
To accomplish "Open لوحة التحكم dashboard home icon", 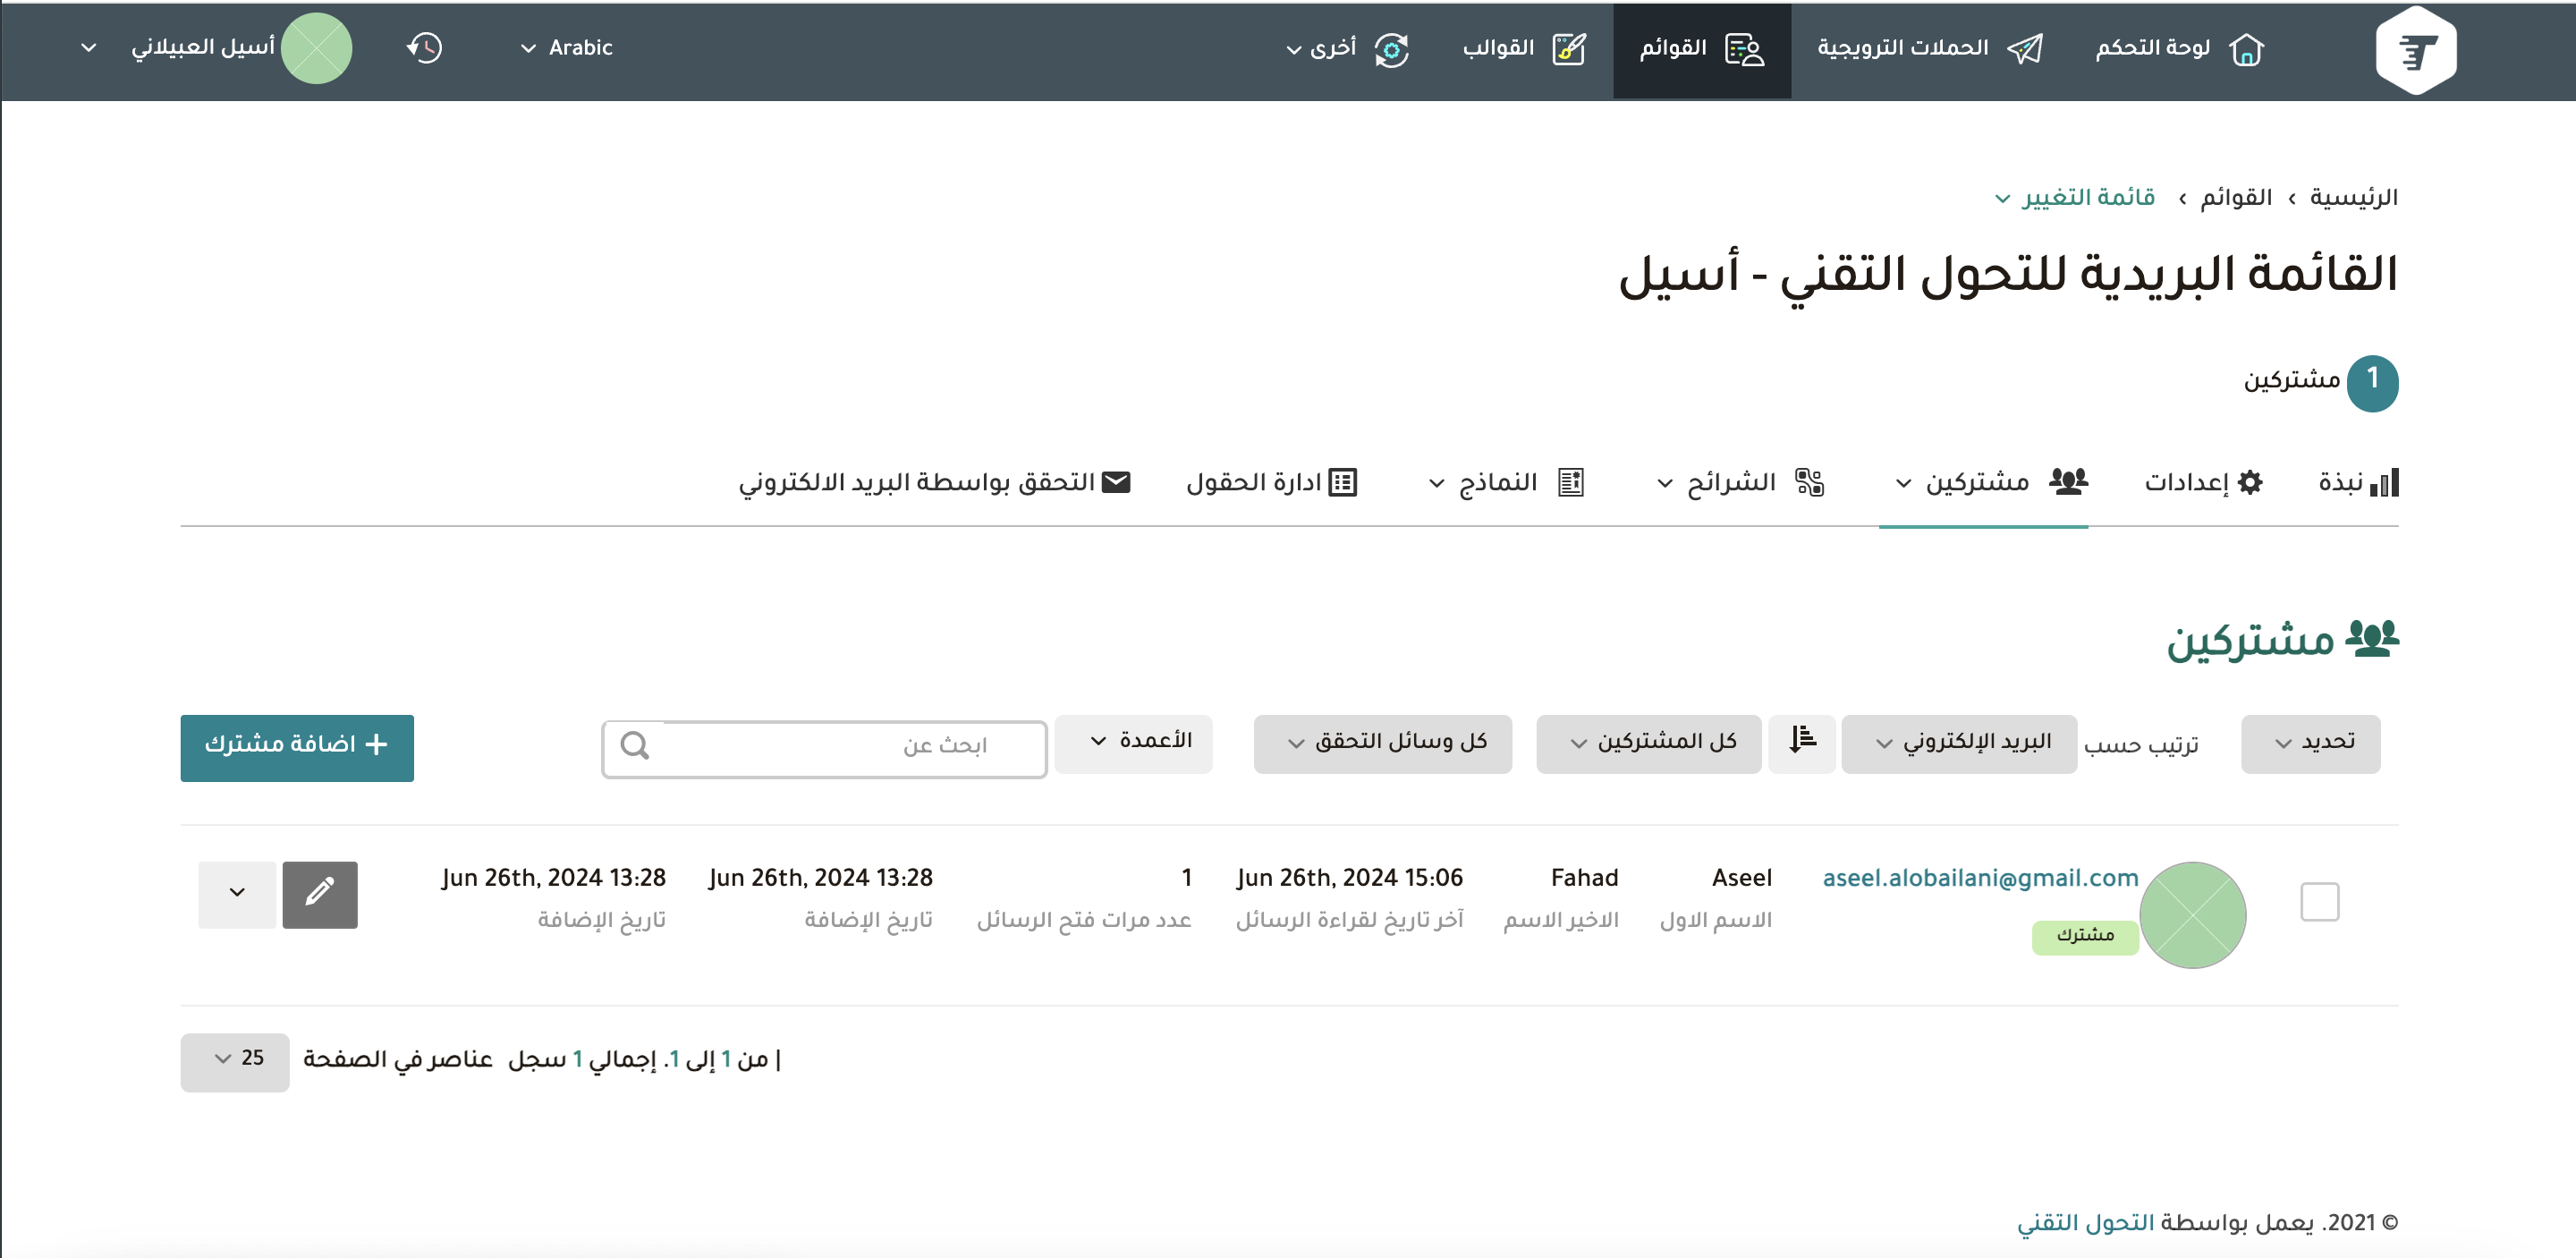I will 2245,48.
